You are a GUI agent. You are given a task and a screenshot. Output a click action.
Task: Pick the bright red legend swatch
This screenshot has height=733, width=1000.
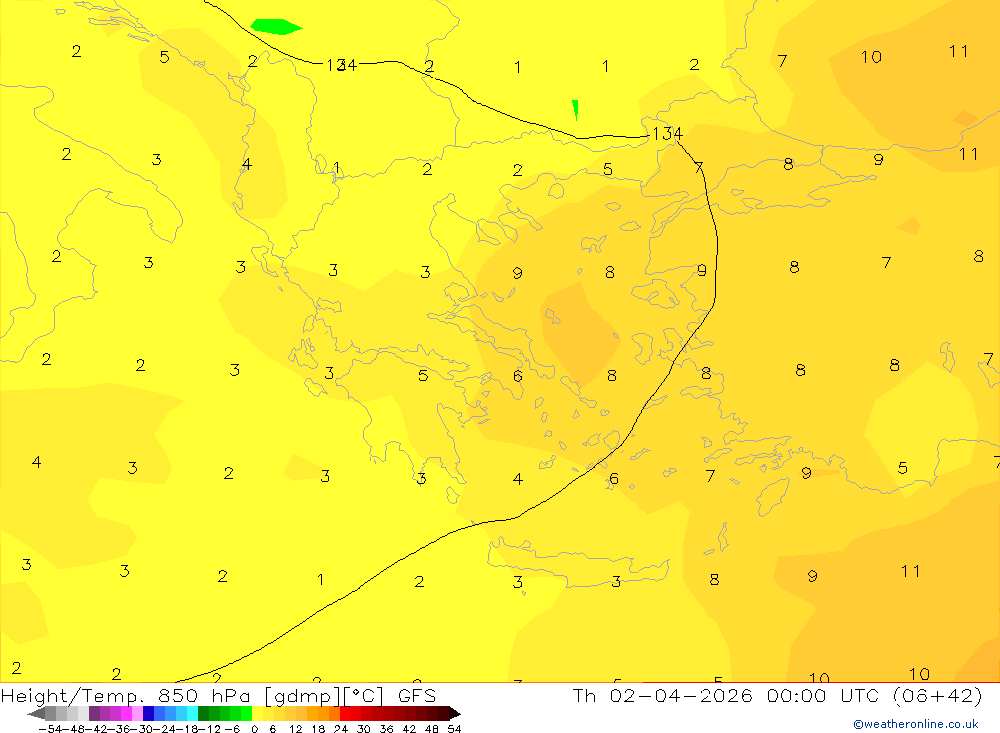[x=345, y=714]
